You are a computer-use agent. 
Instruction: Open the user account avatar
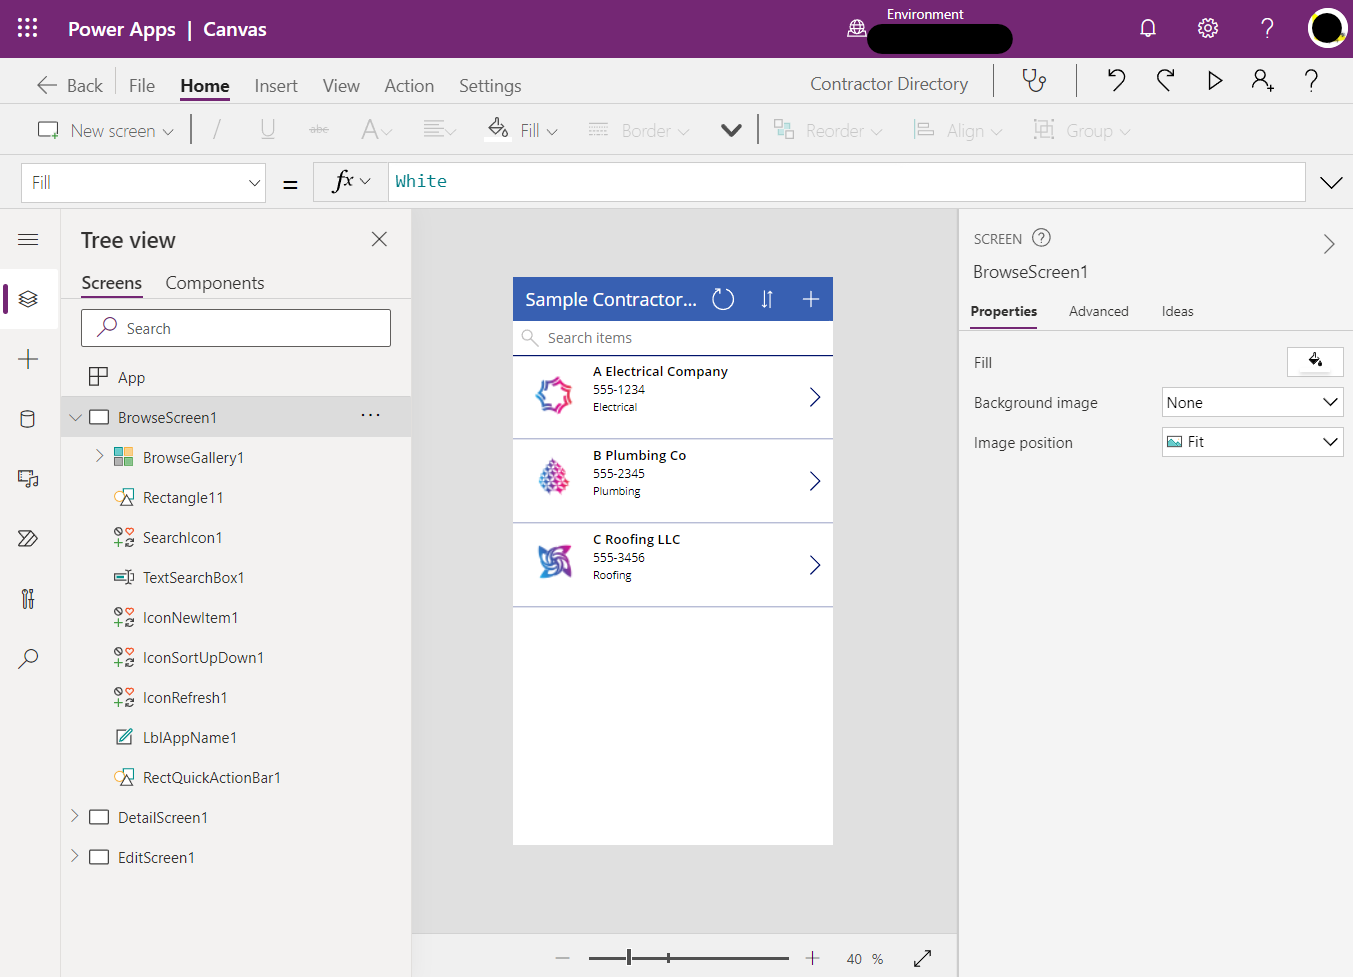(1327, 28)
